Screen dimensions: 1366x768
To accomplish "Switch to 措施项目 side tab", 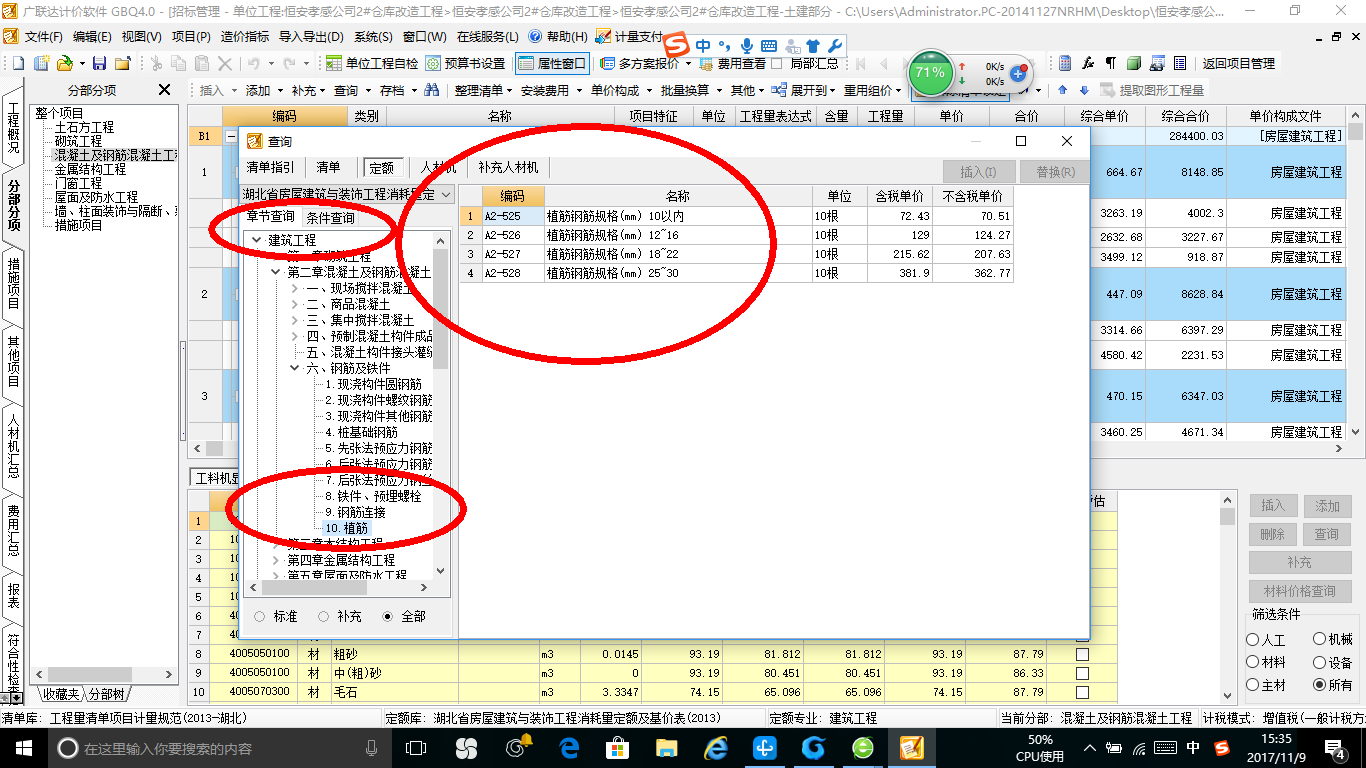I will pos(13,282).
